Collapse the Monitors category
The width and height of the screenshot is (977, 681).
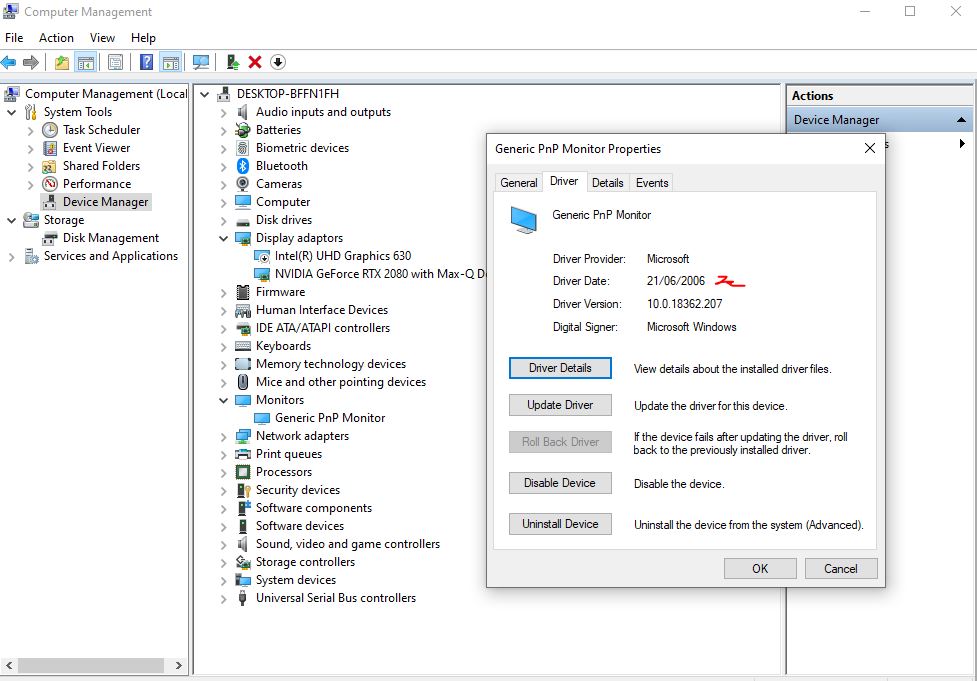click(x=223, y=400)
